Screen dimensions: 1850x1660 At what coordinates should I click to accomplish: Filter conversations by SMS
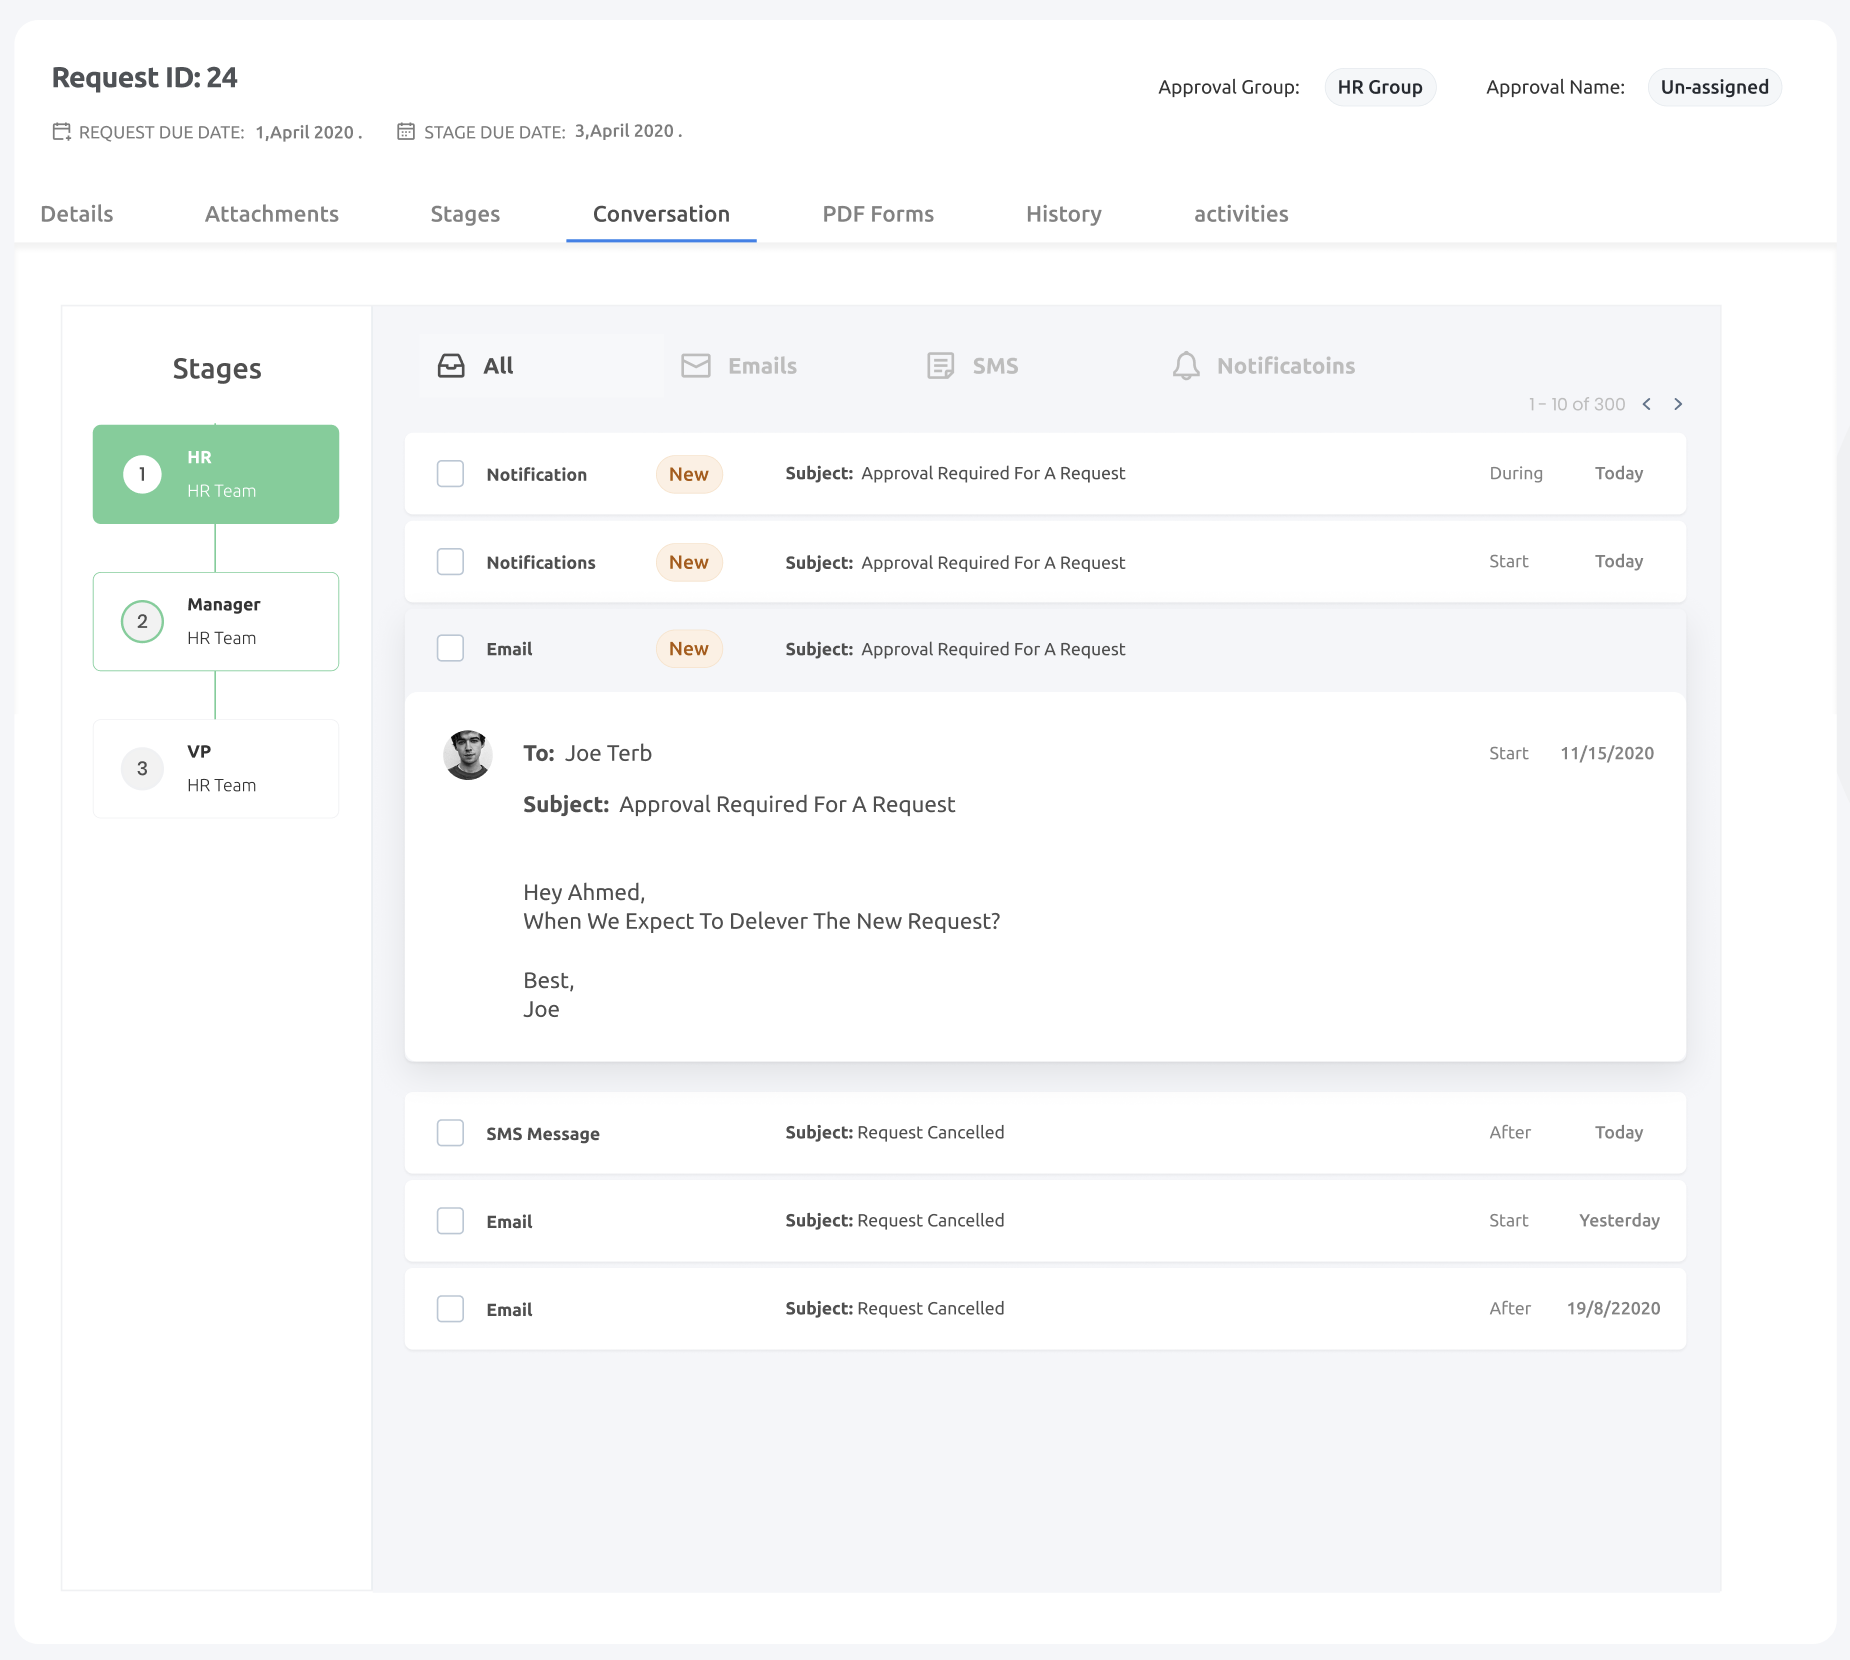click(x=972, y=366)
